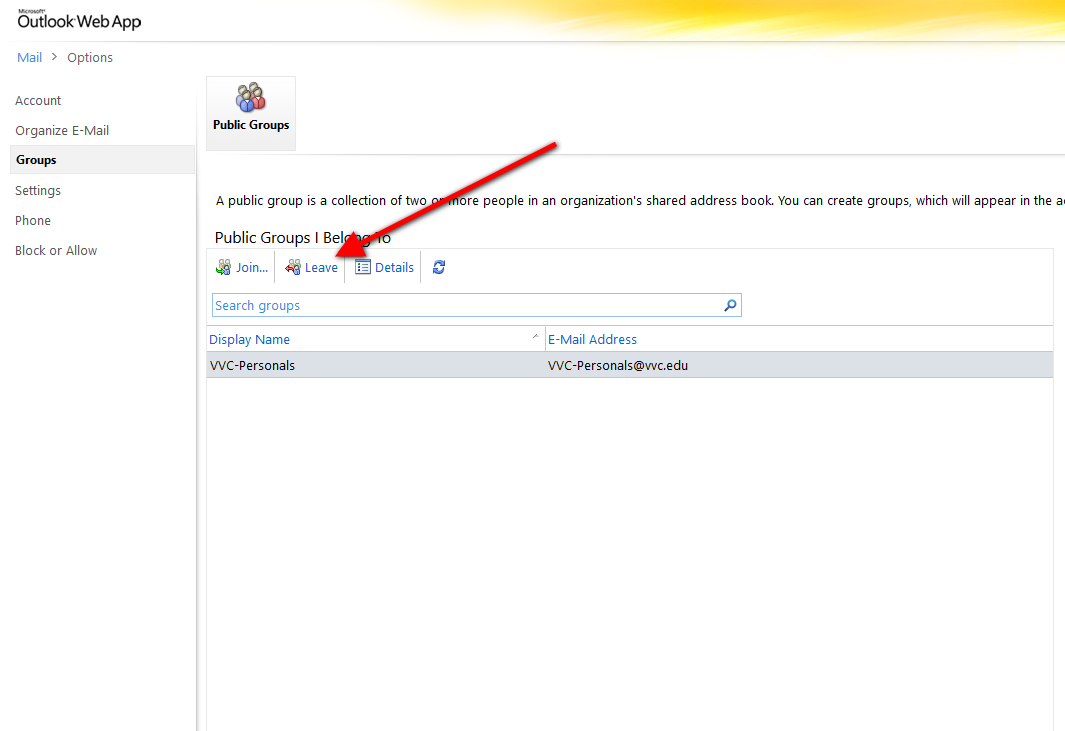Focus the Search groups text box

pyautogui.click(x=465, y=306)
